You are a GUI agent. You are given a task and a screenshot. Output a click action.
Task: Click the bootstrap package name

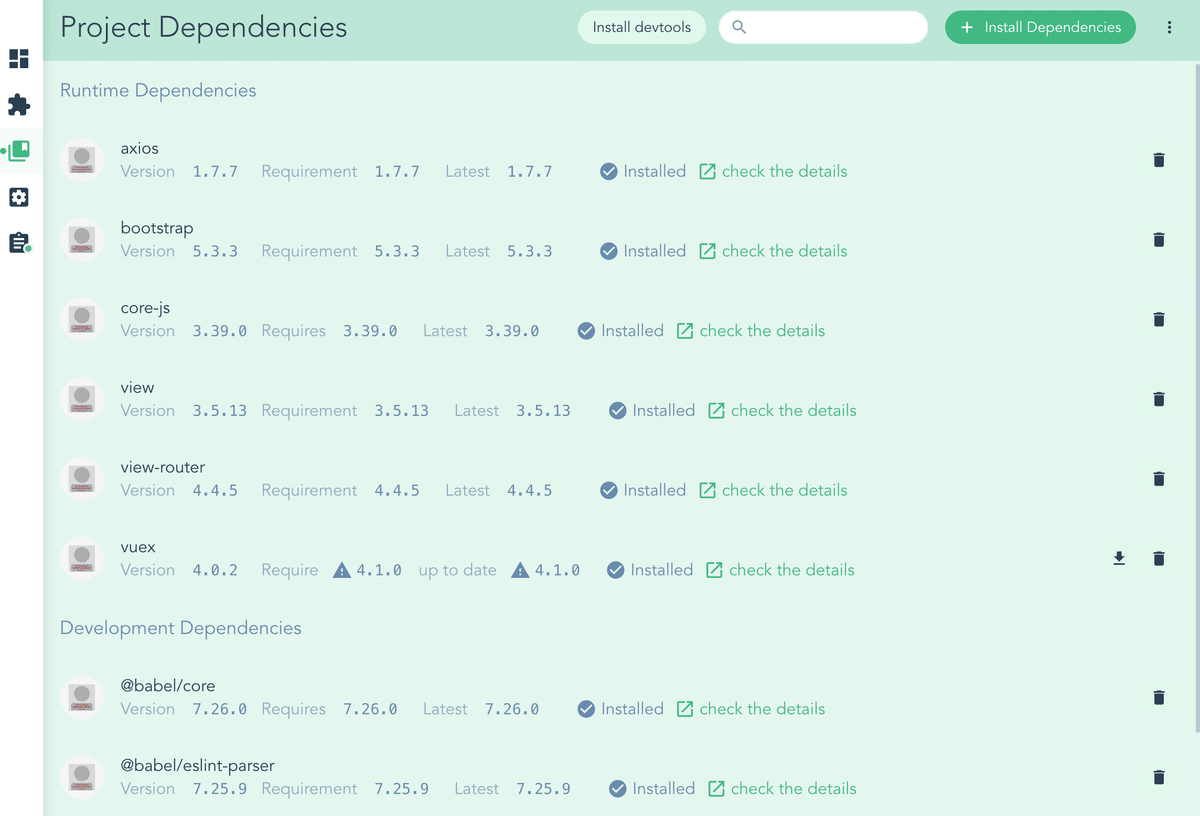157,228
